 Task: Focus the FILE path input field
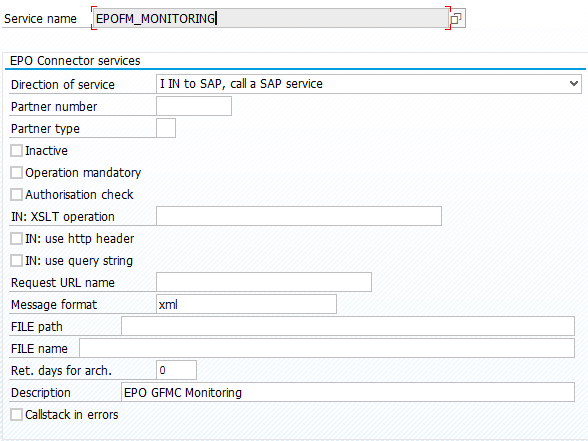coord(348,326)
